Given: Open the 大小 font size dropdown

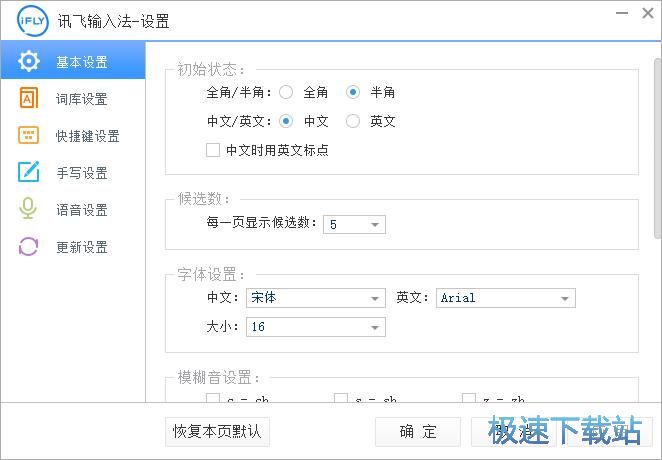Looking at the screenshot, I should point(316,327).
